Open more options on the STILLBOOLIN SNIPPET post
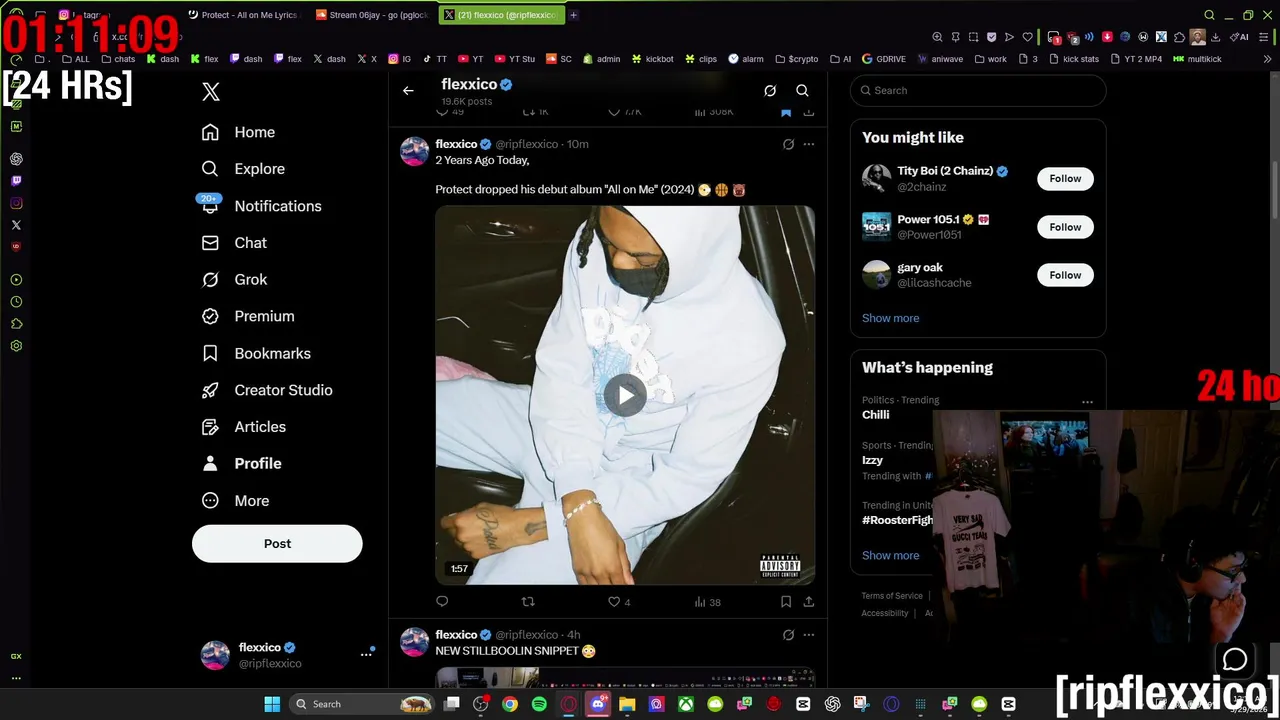The height and width of the screenshot is (720, 1280). [809, 635]
